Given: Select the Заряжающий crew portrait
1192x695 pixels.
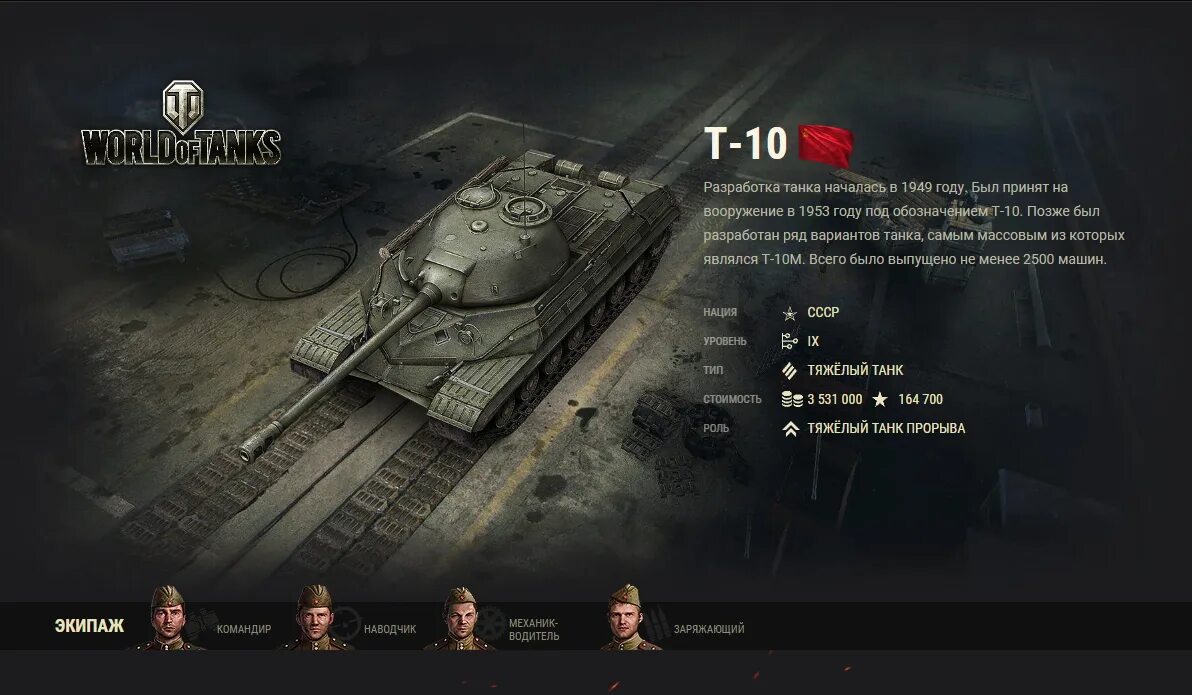Looking at the screenshot, I should [x=629, y=617].
